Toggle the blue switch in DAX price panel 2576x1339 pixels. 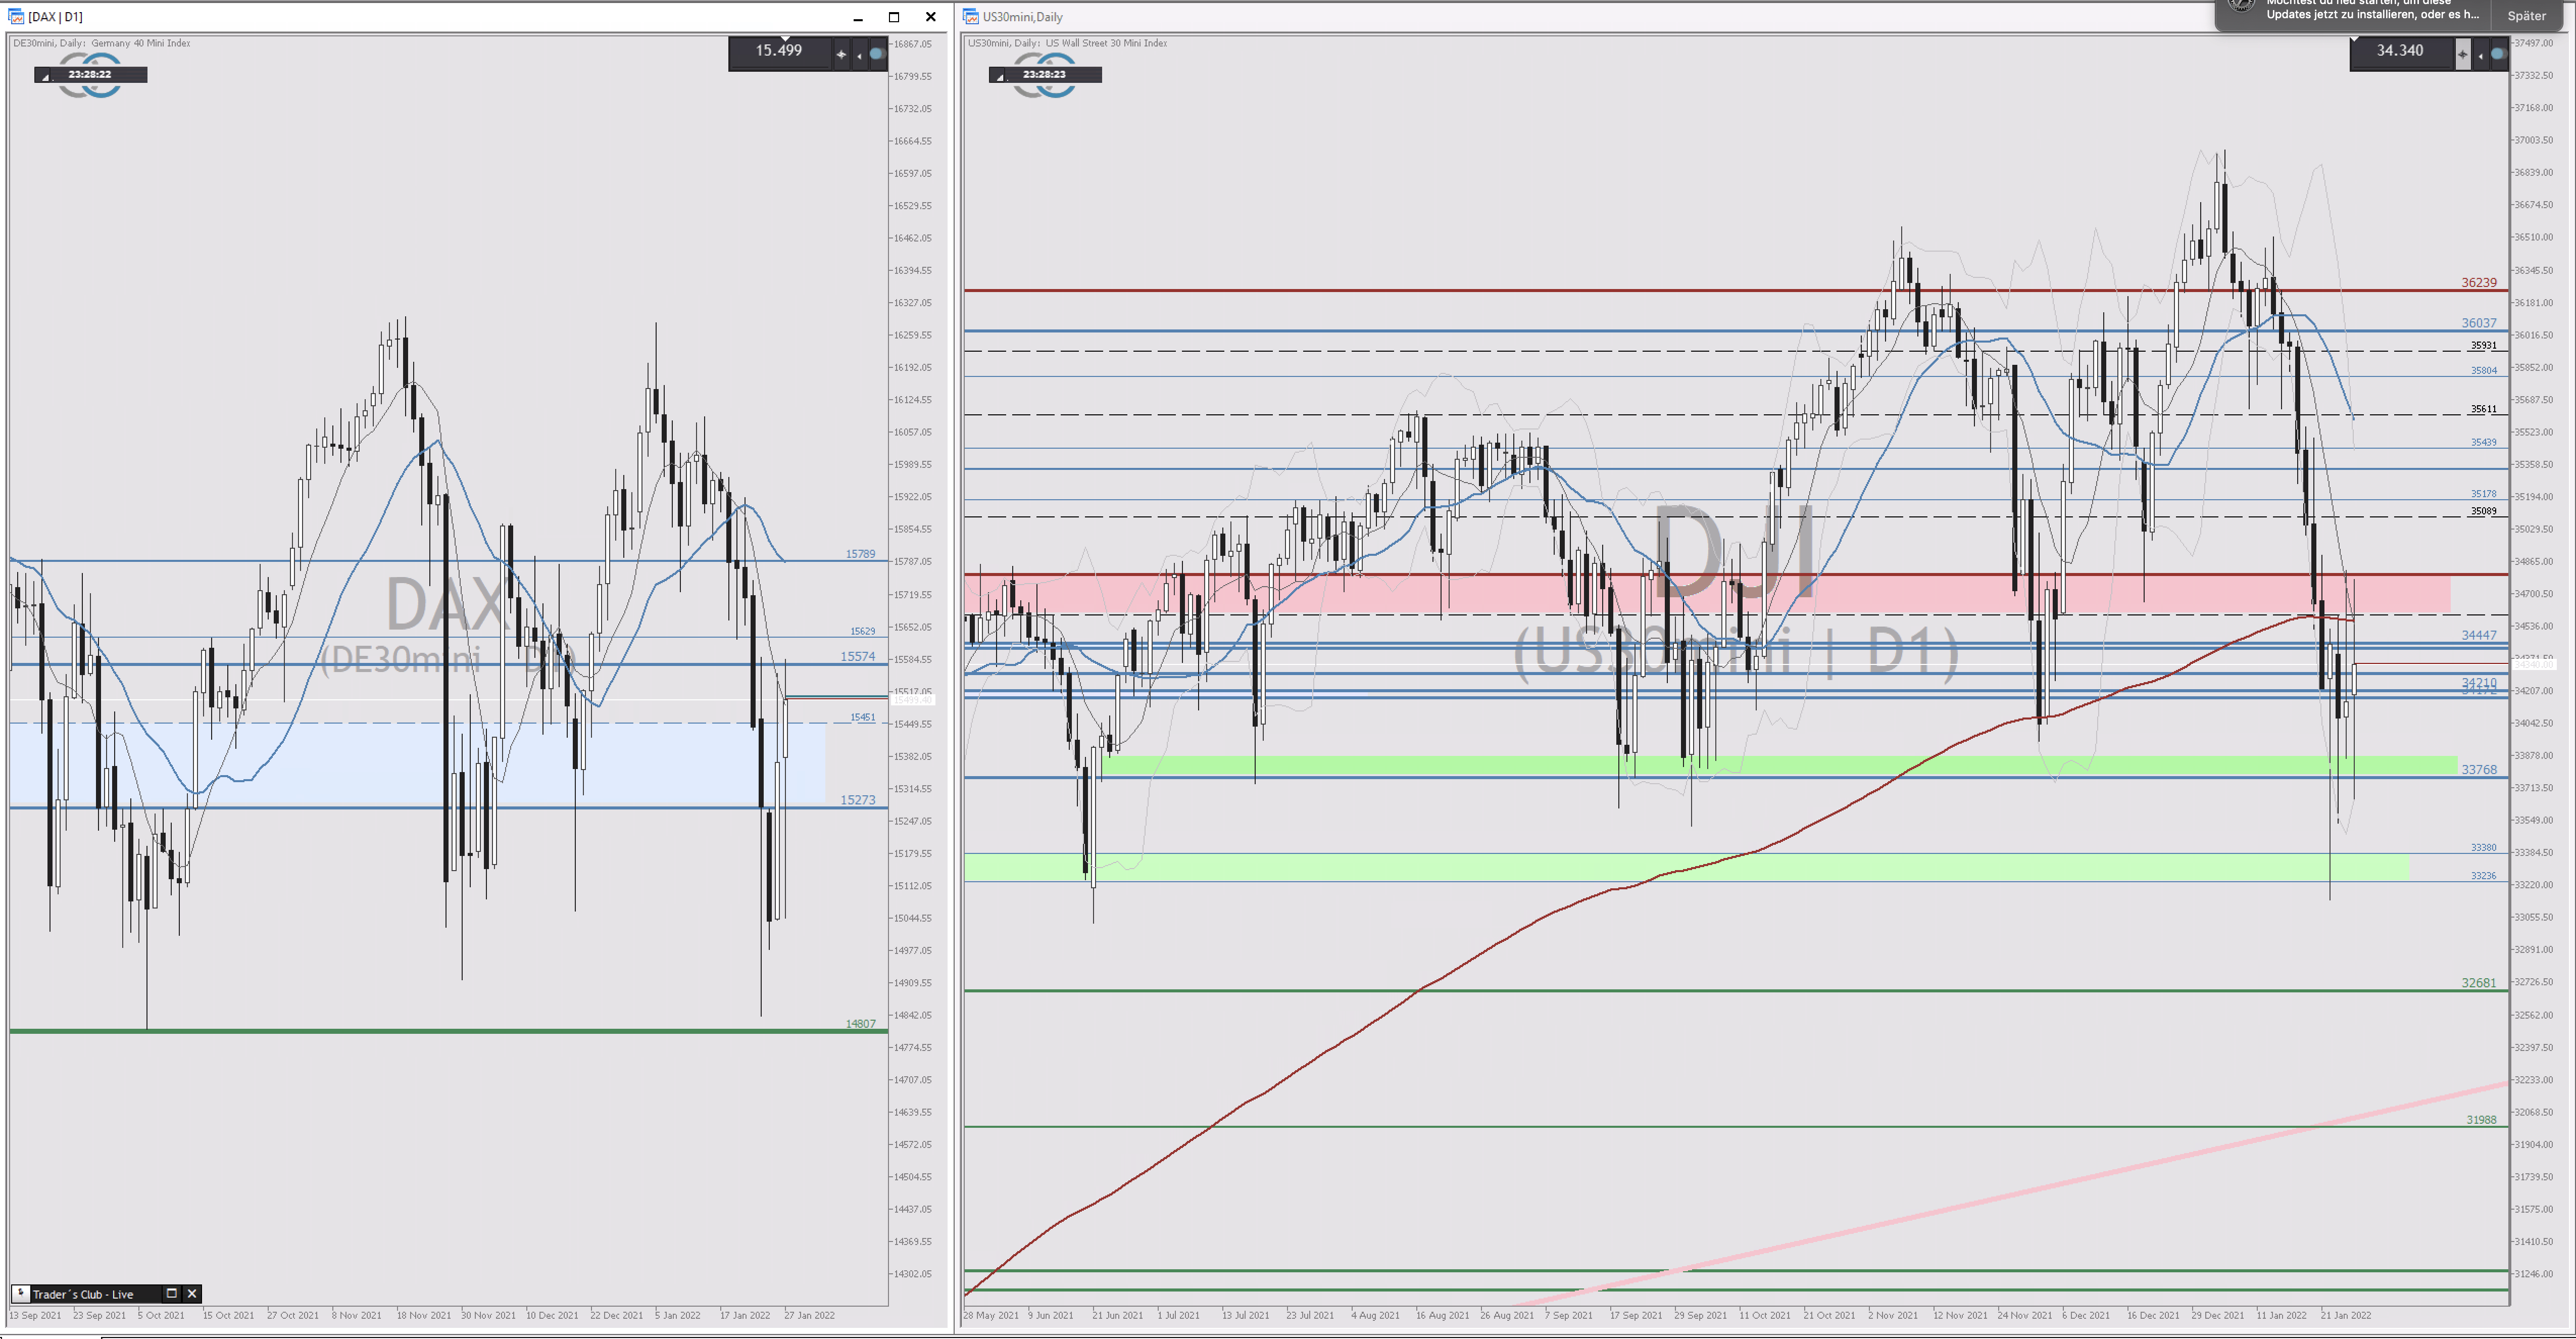coord(877,54)
